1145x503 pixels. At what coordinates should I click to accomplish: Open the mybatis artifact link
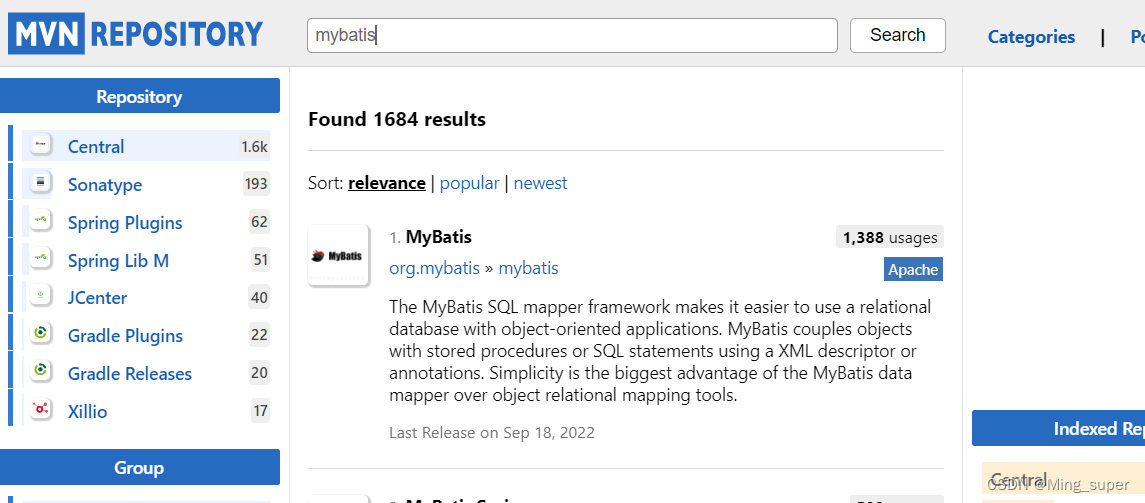pos(528,269)
